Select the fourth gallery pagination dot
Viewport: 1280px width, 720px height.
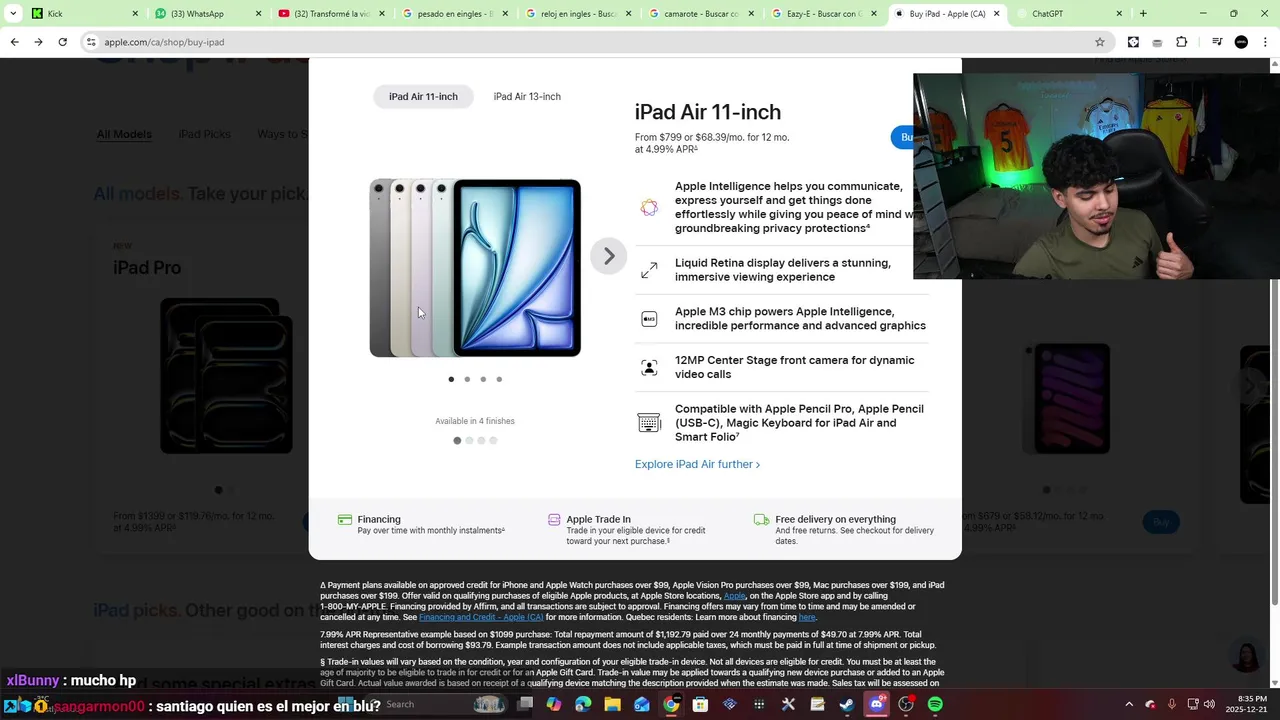(x=499, y=379)
